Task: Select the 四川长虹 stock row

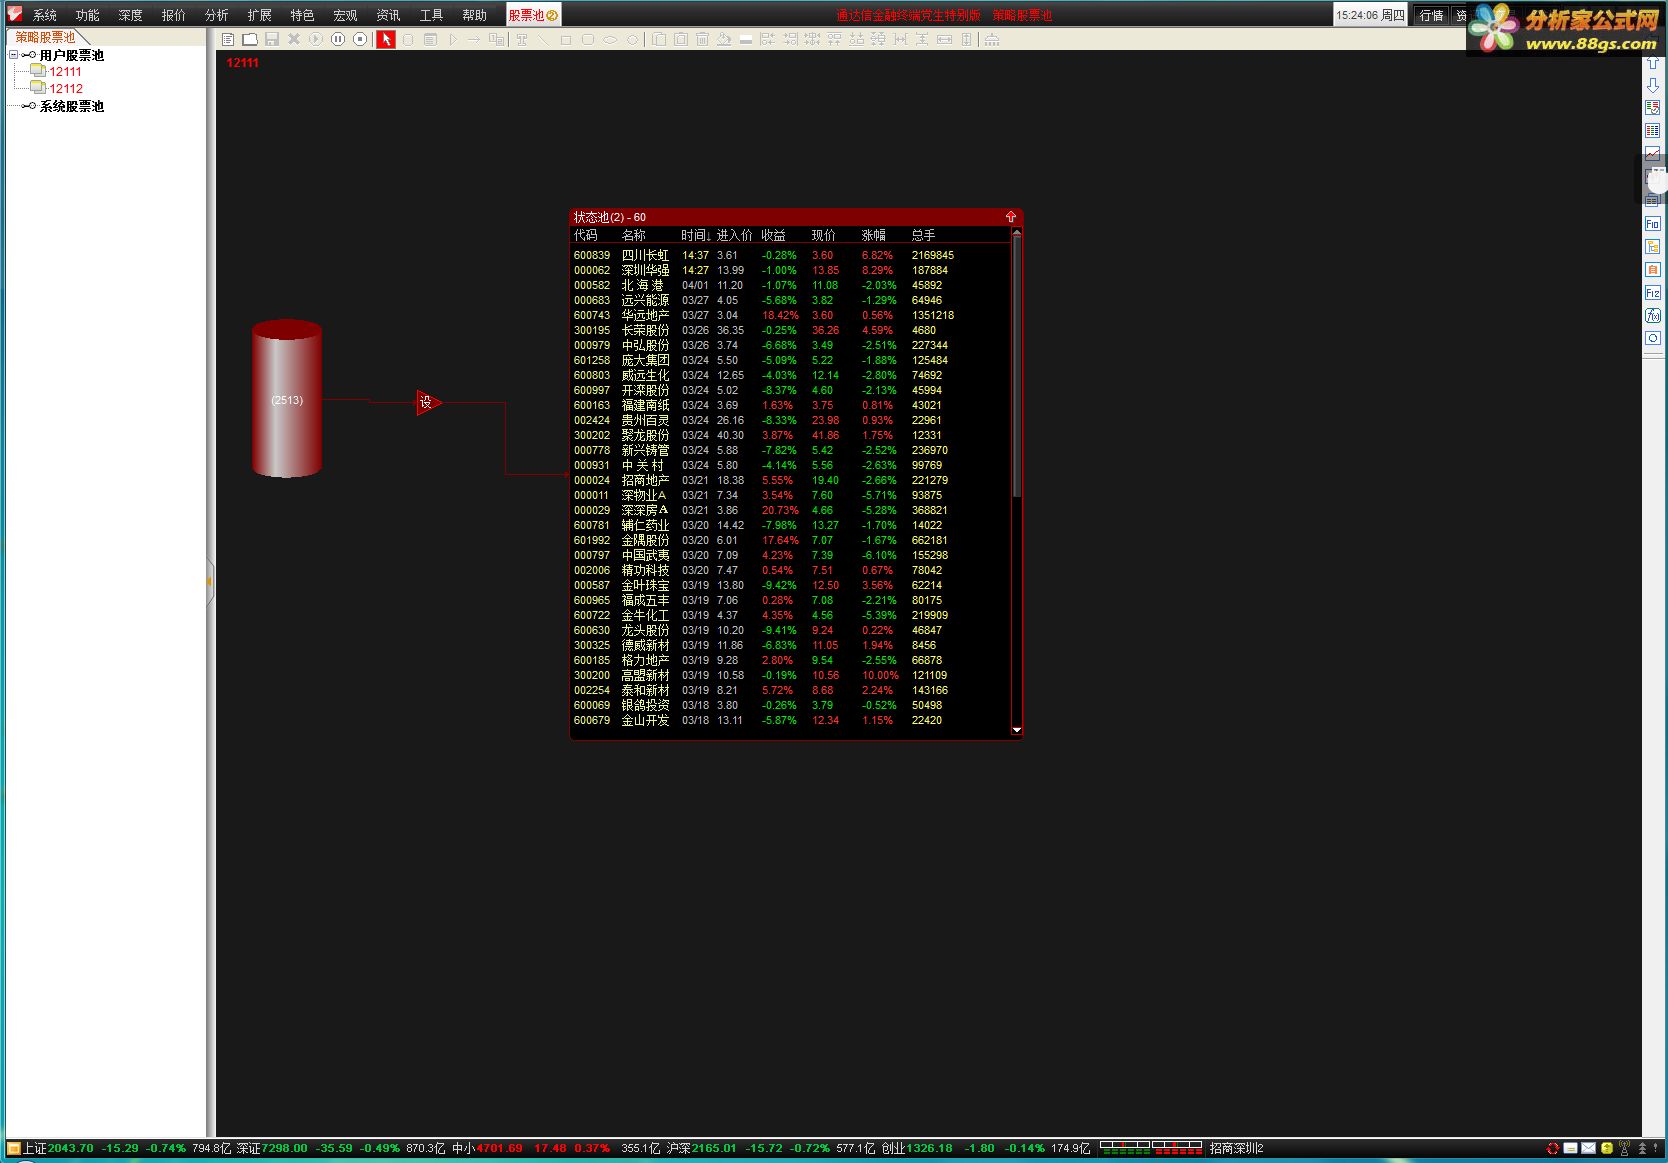Action: (790, 255)
